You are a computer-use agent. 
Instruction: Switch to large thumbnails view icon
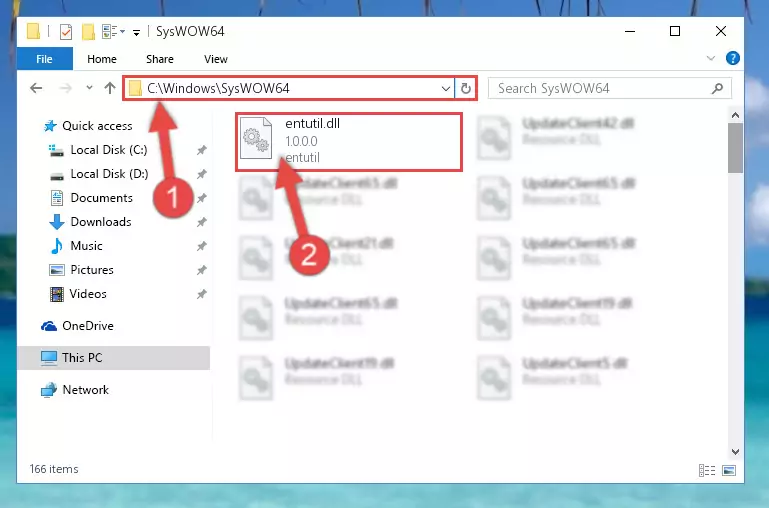[x=729, y=471]
